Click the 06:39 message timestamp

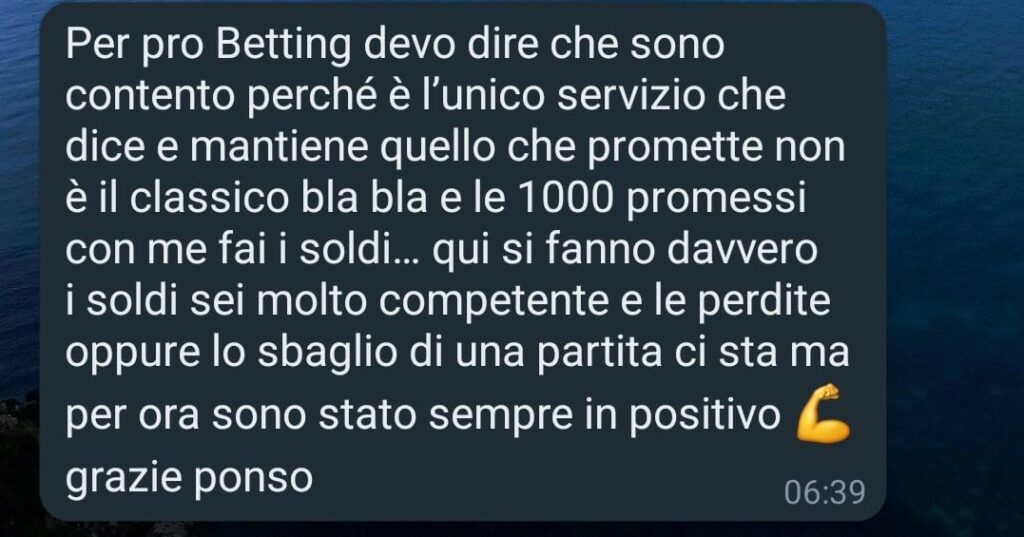[825, 493]
